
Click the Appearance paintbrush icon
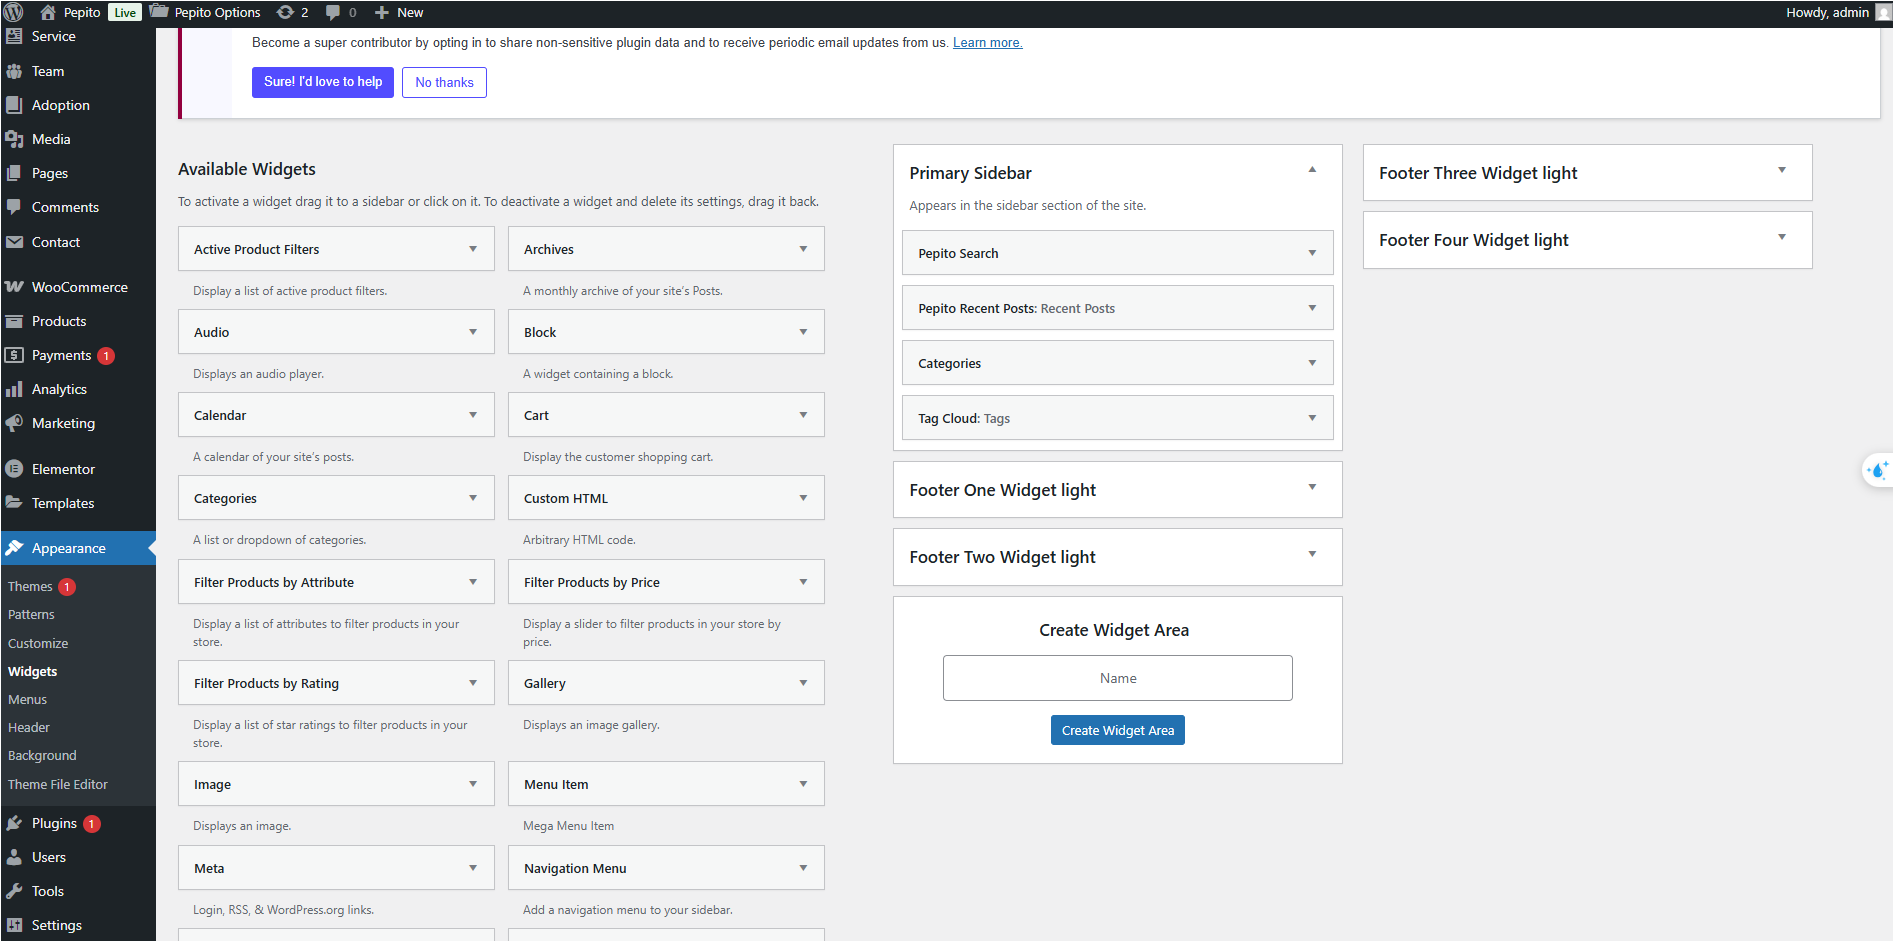[x=14, y=548]
